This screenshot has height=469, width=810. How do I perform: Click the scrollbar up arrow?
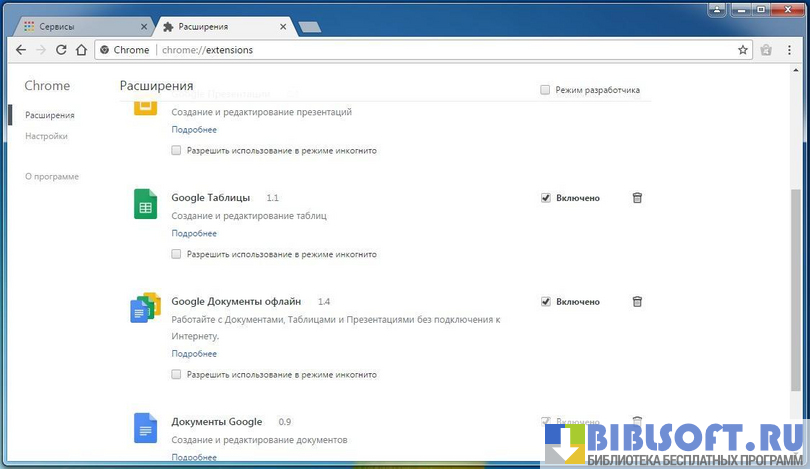click(796, 70)
